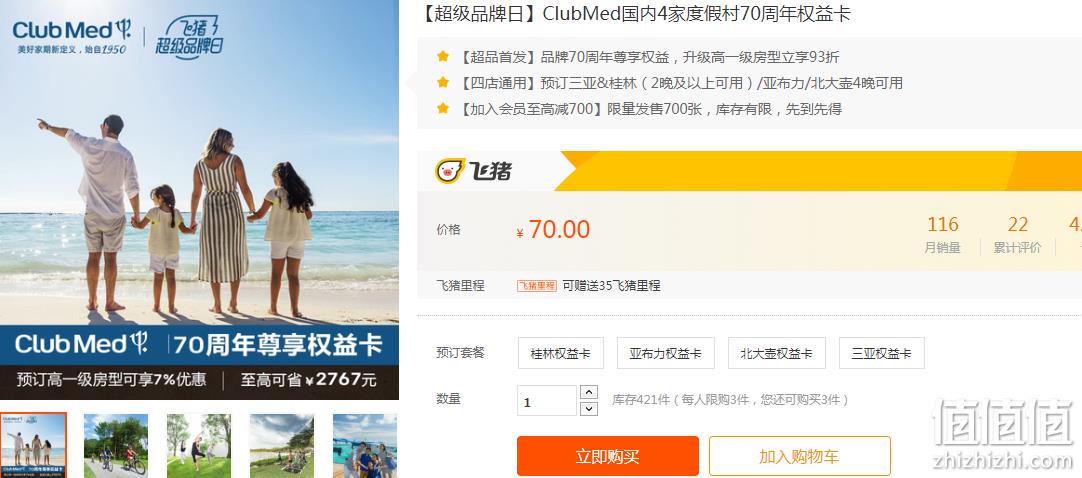Decrease quantity with the down arrow

(x=589, y=408)
